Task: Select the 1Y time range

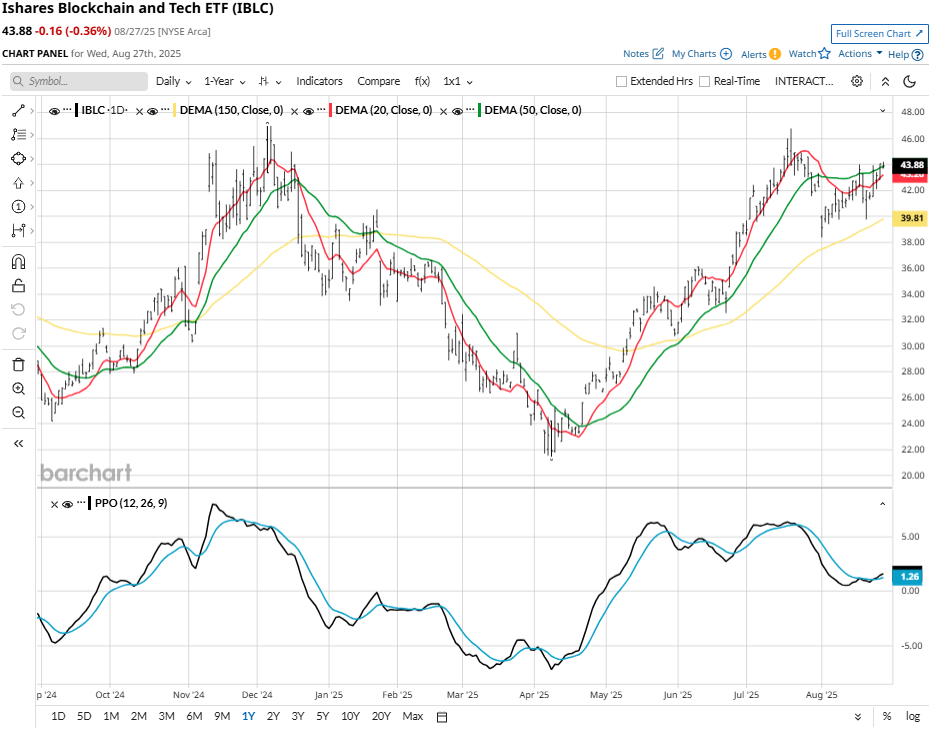Action: (x=248, y=716)
